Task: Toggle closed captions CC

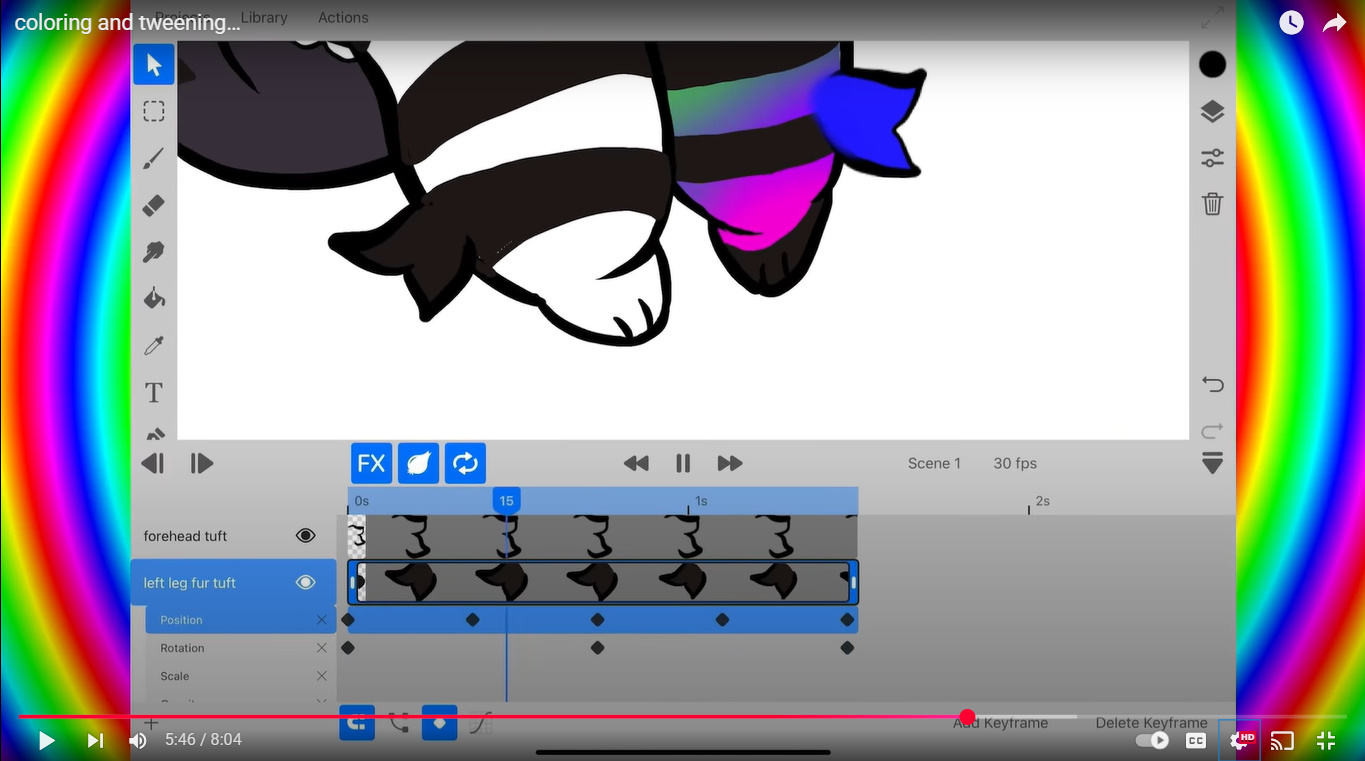Action: (x=1196, y=741)
